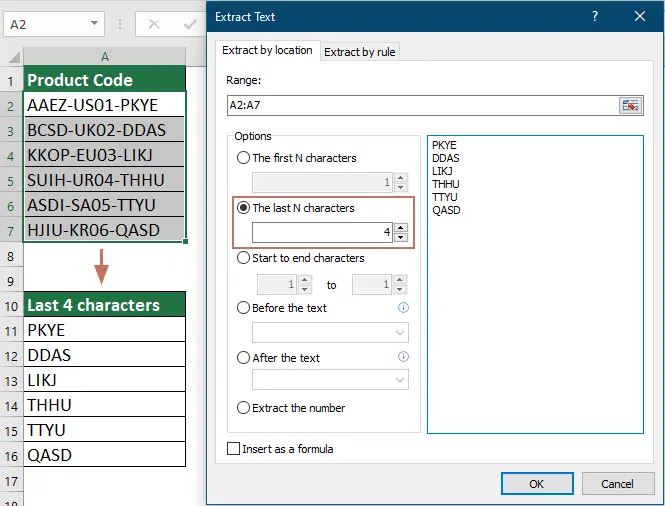Click the range selector icon in Range field
The width and height of the screenshot is (665, 506).
(x=630, y=105)
